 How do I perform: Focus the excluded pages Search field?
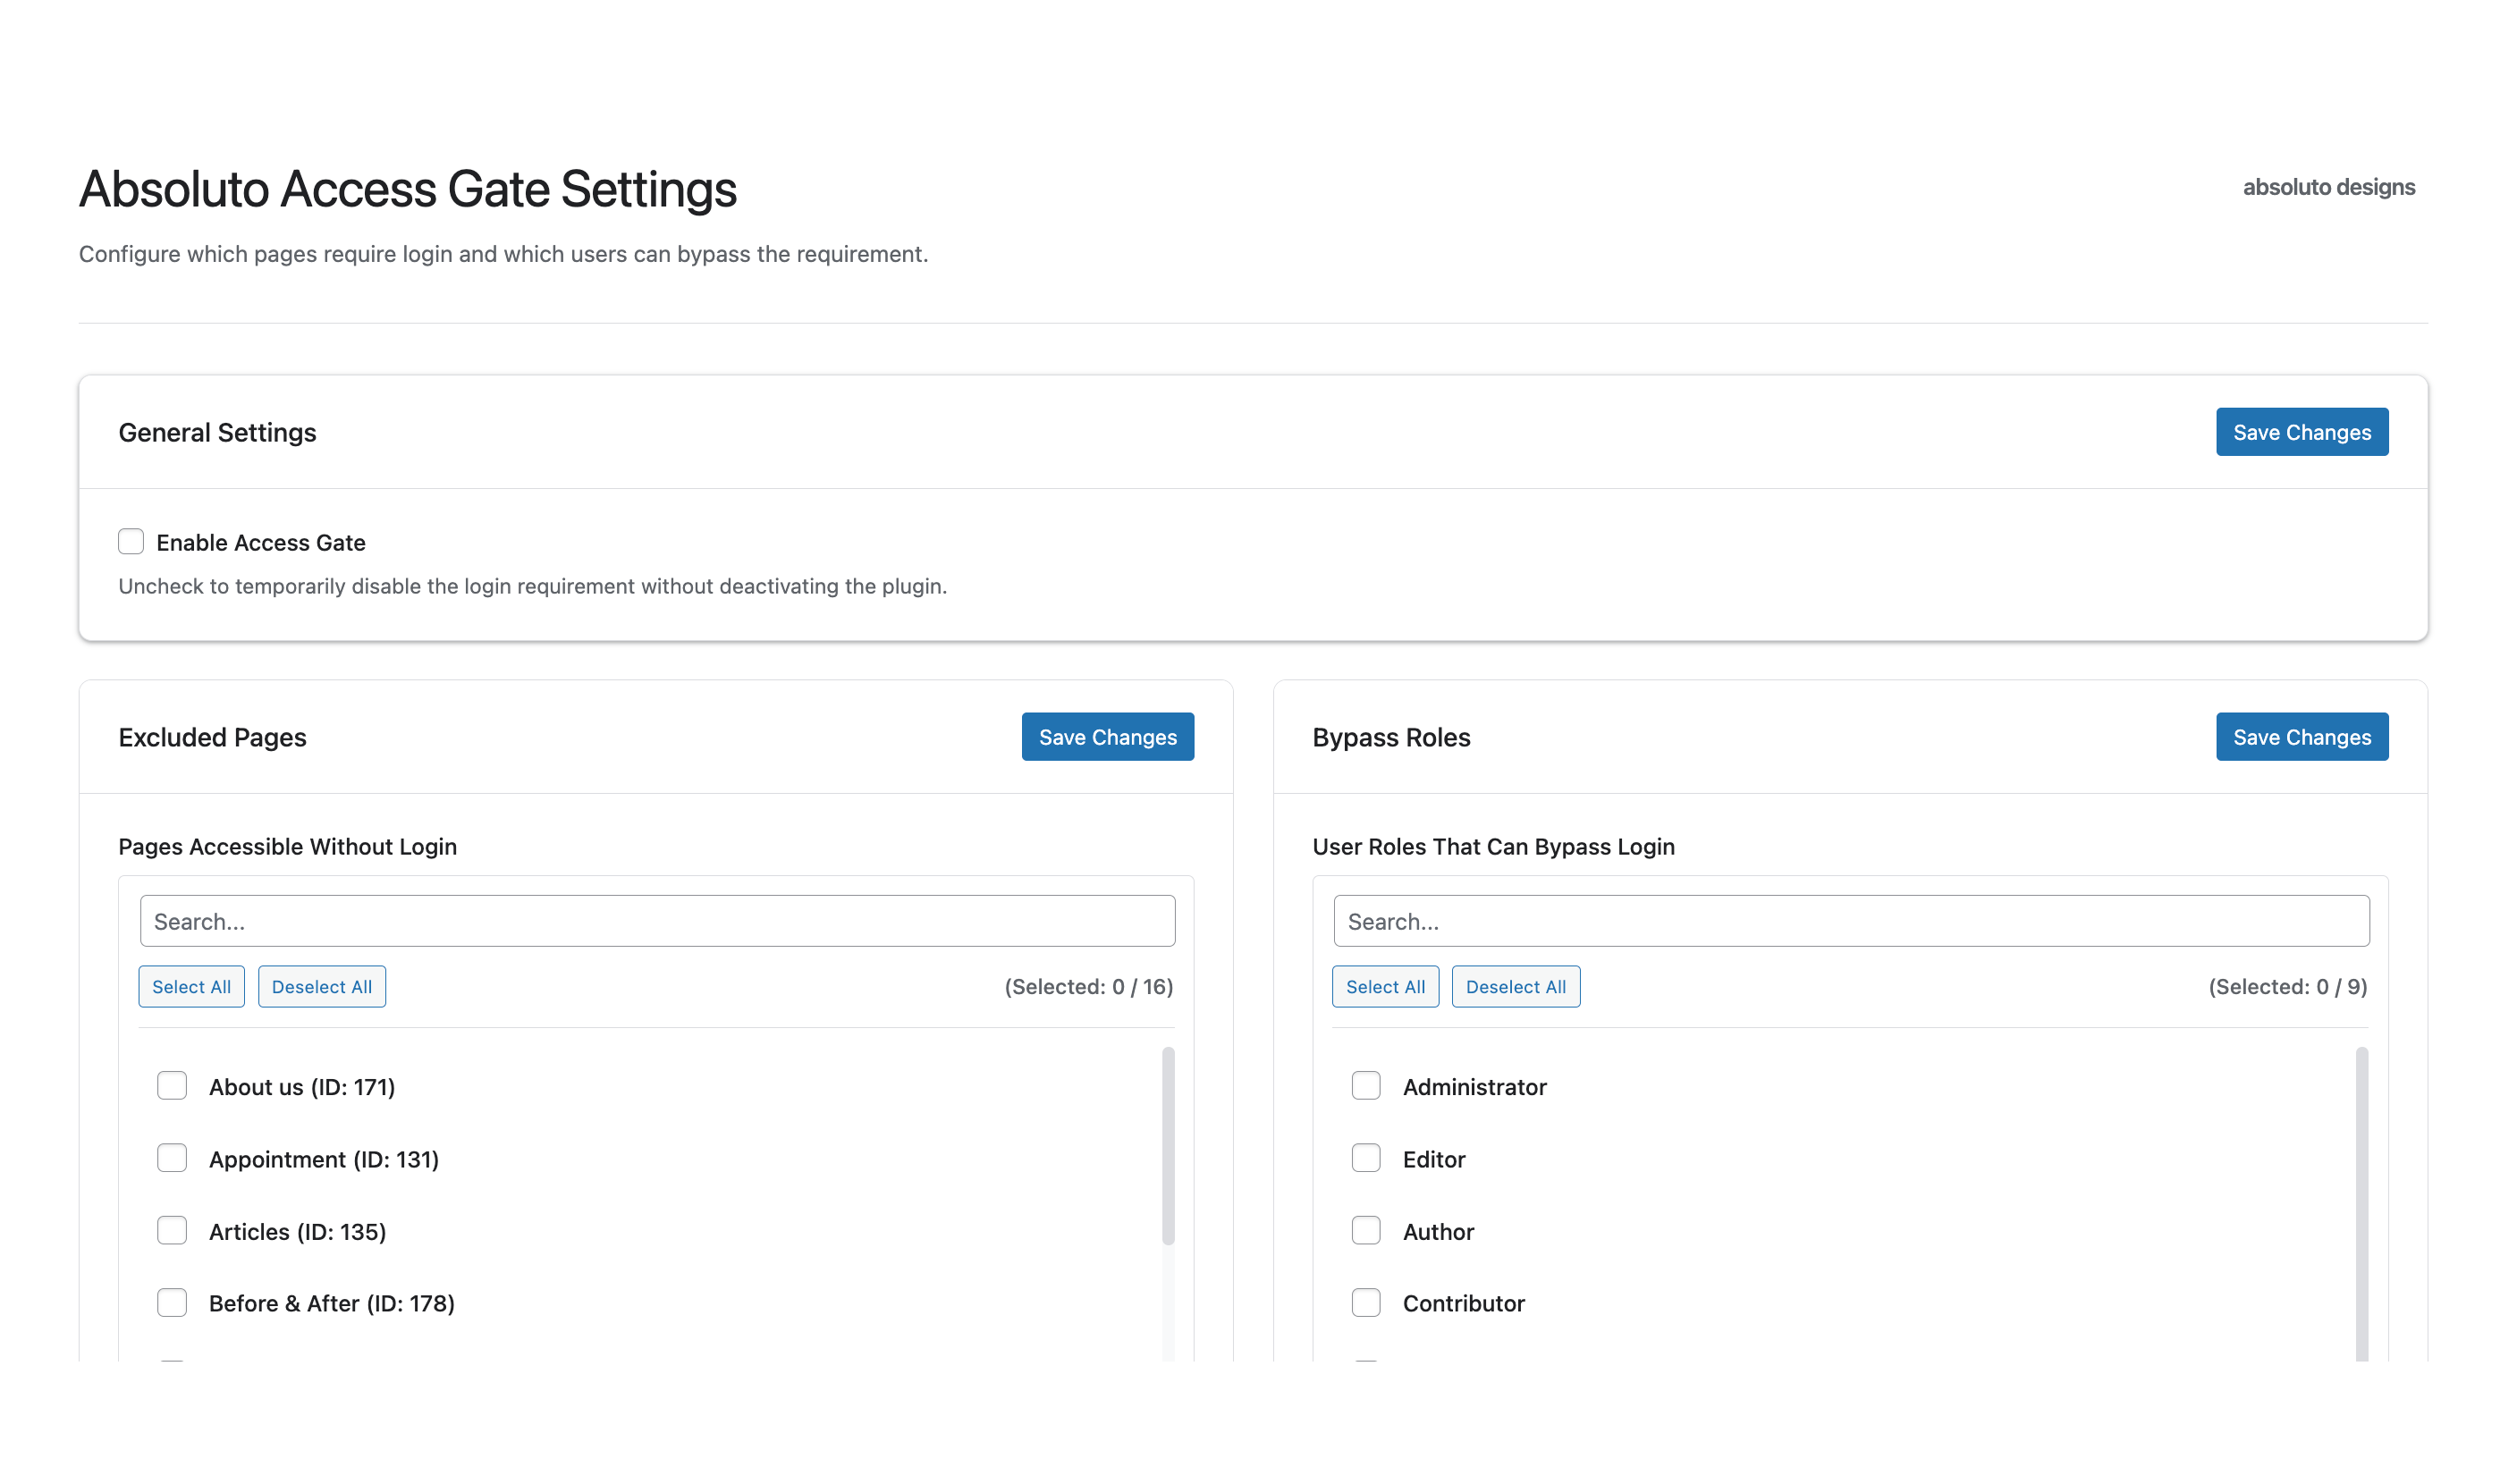(x=657, y=921)
